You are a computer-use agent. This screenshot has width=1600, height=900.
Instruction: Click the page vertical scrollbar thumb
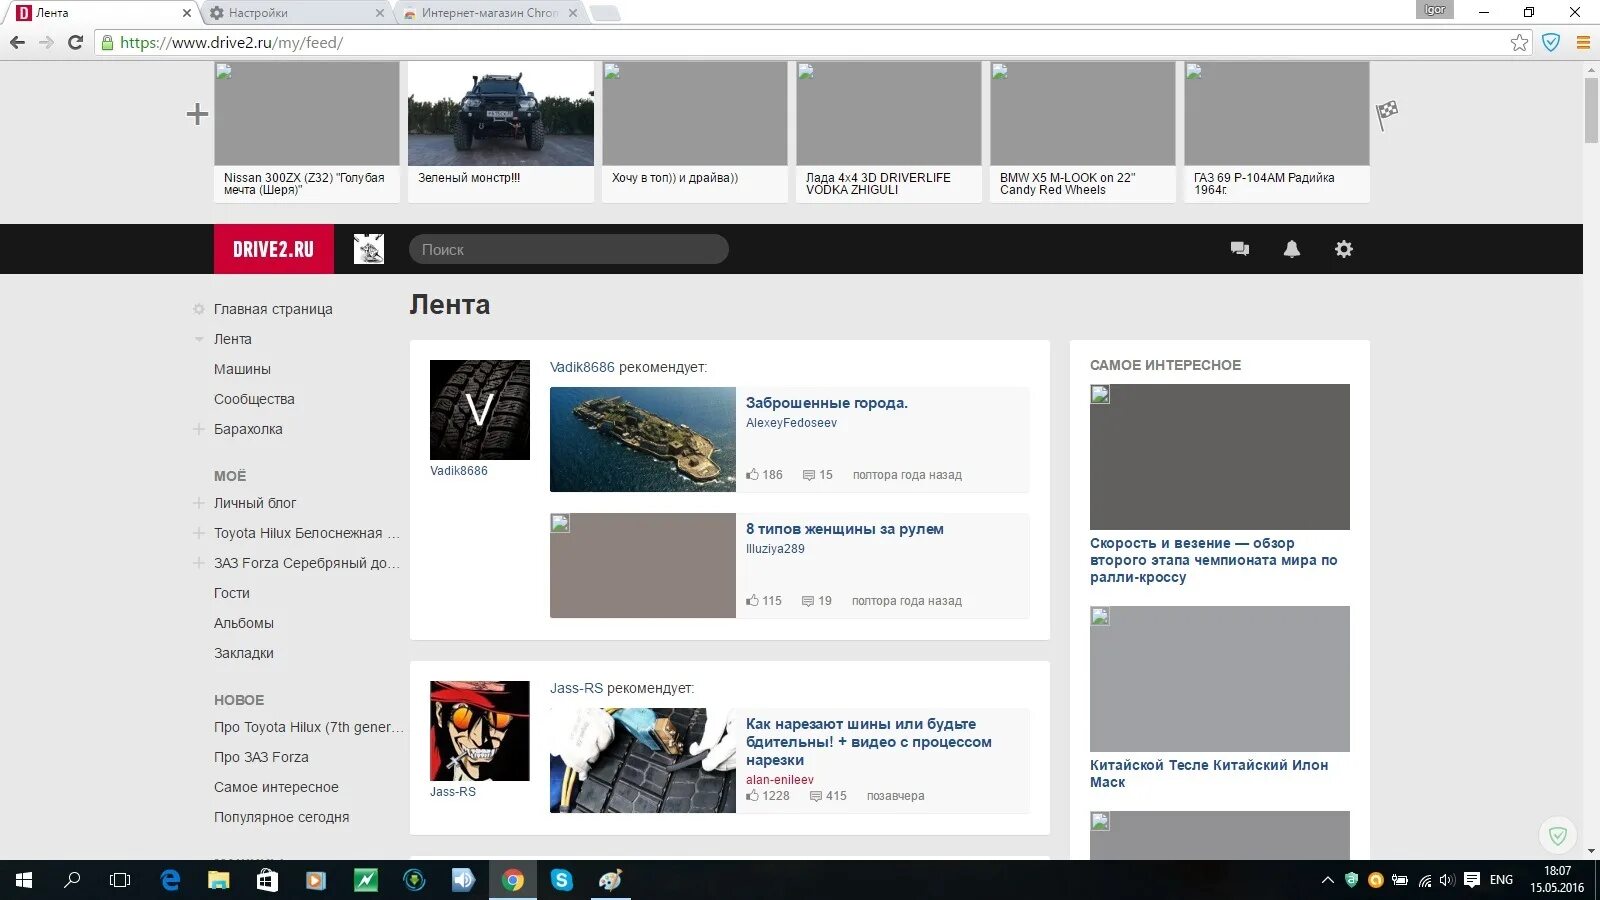coord(1591,110)
